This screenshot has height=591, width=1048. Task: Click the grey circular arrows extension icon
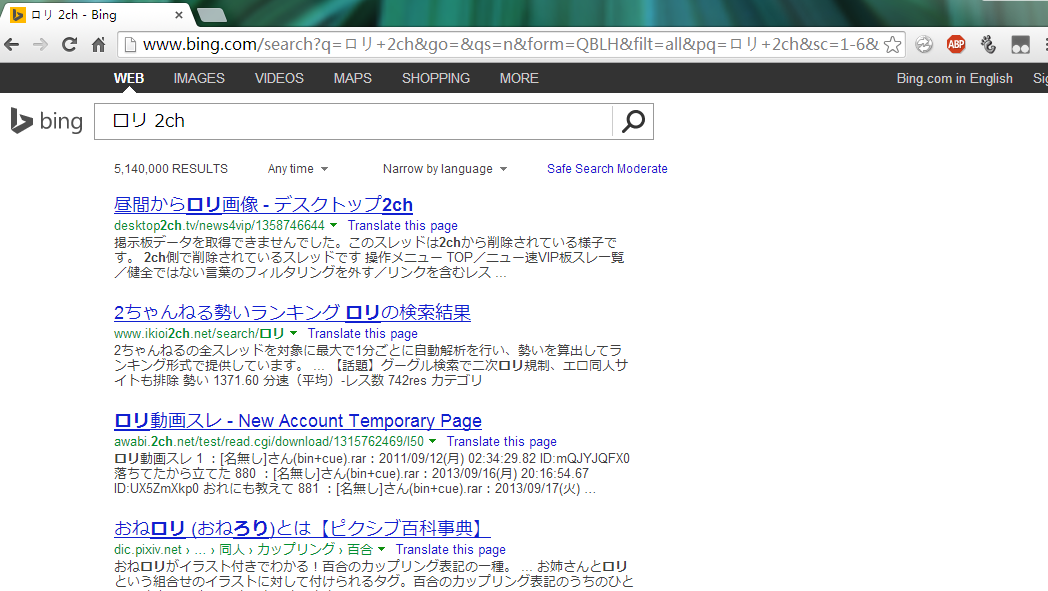924,45
